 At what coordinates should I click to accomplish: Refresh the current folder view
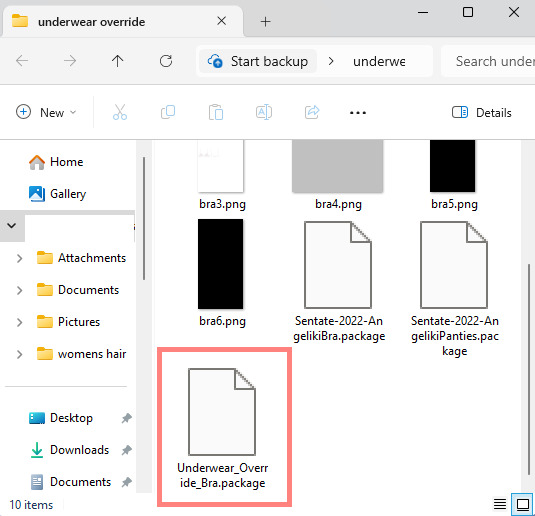166,61
